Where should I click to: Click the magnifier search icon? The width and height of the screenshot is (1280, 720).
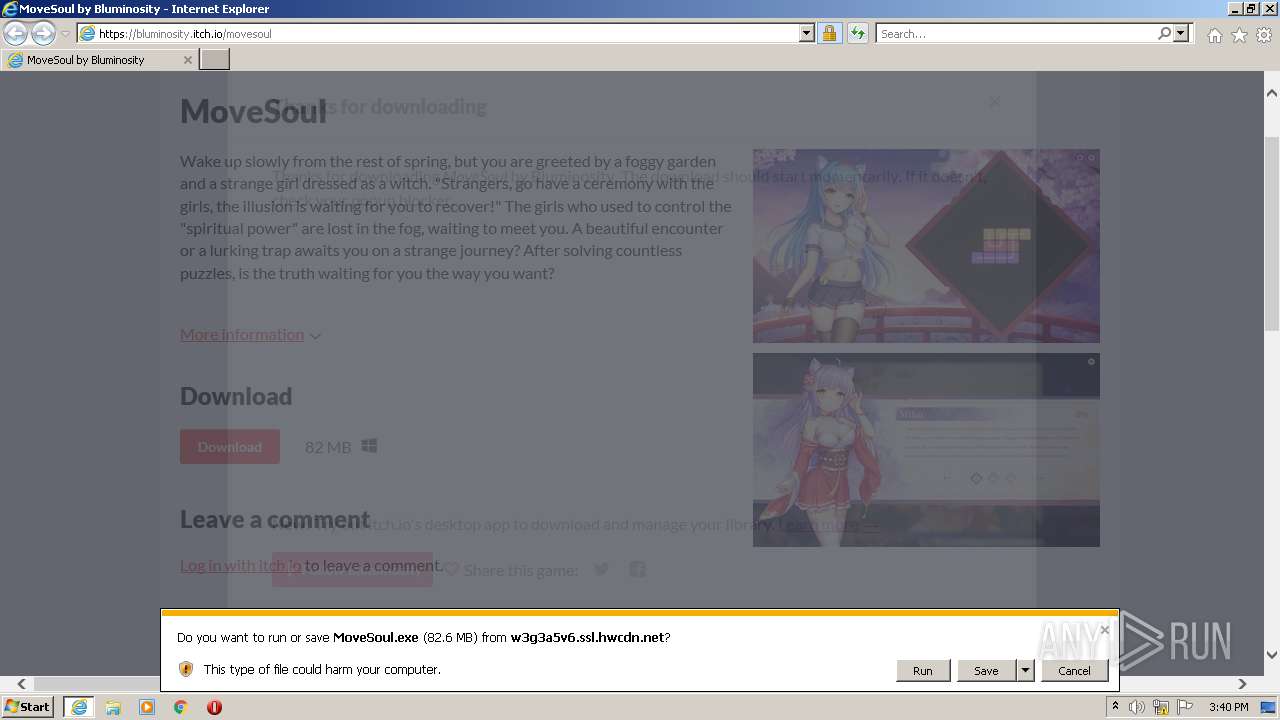point(1164,33)
